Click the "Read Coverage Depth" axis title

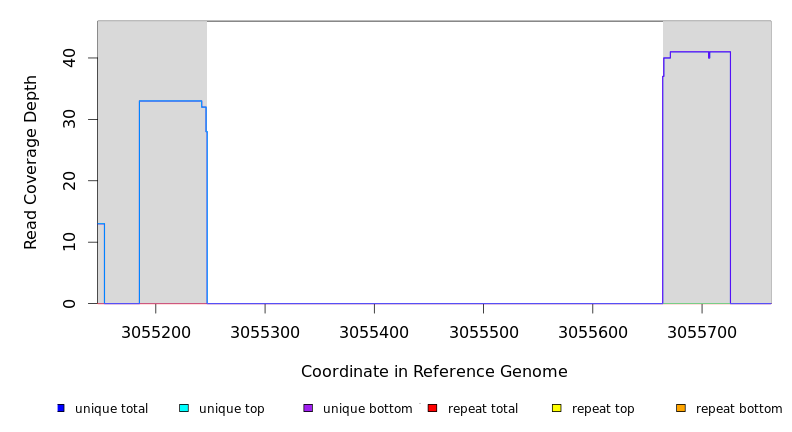(32, 162)
